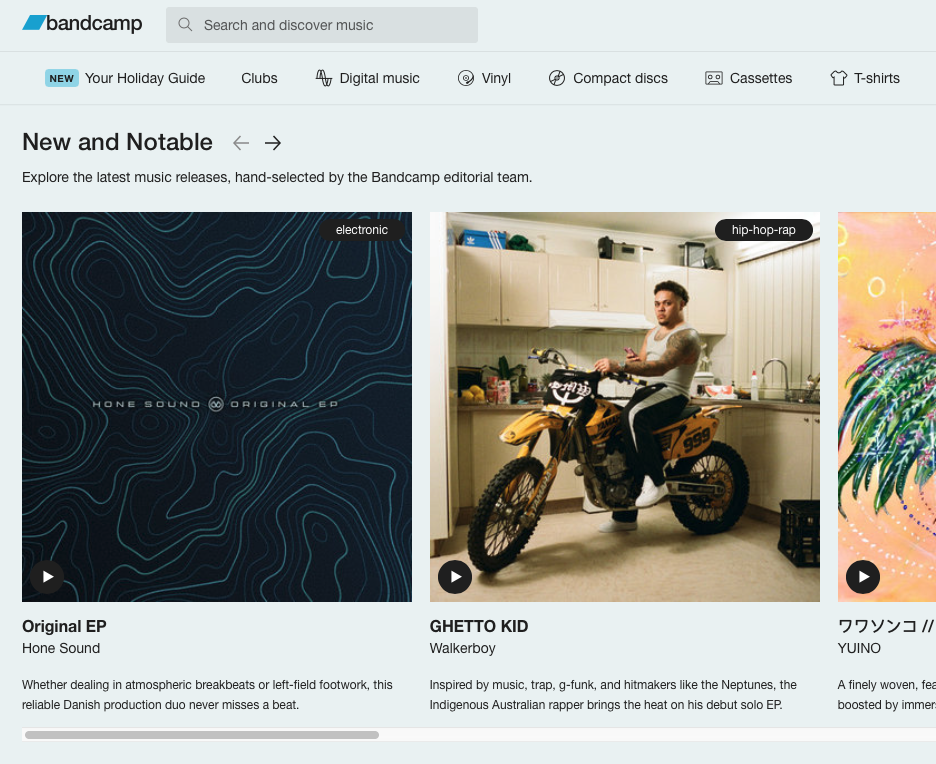This screenshot has width=936, height=764.
Task: Open the Clubs menu item
Action: (259, 78)
